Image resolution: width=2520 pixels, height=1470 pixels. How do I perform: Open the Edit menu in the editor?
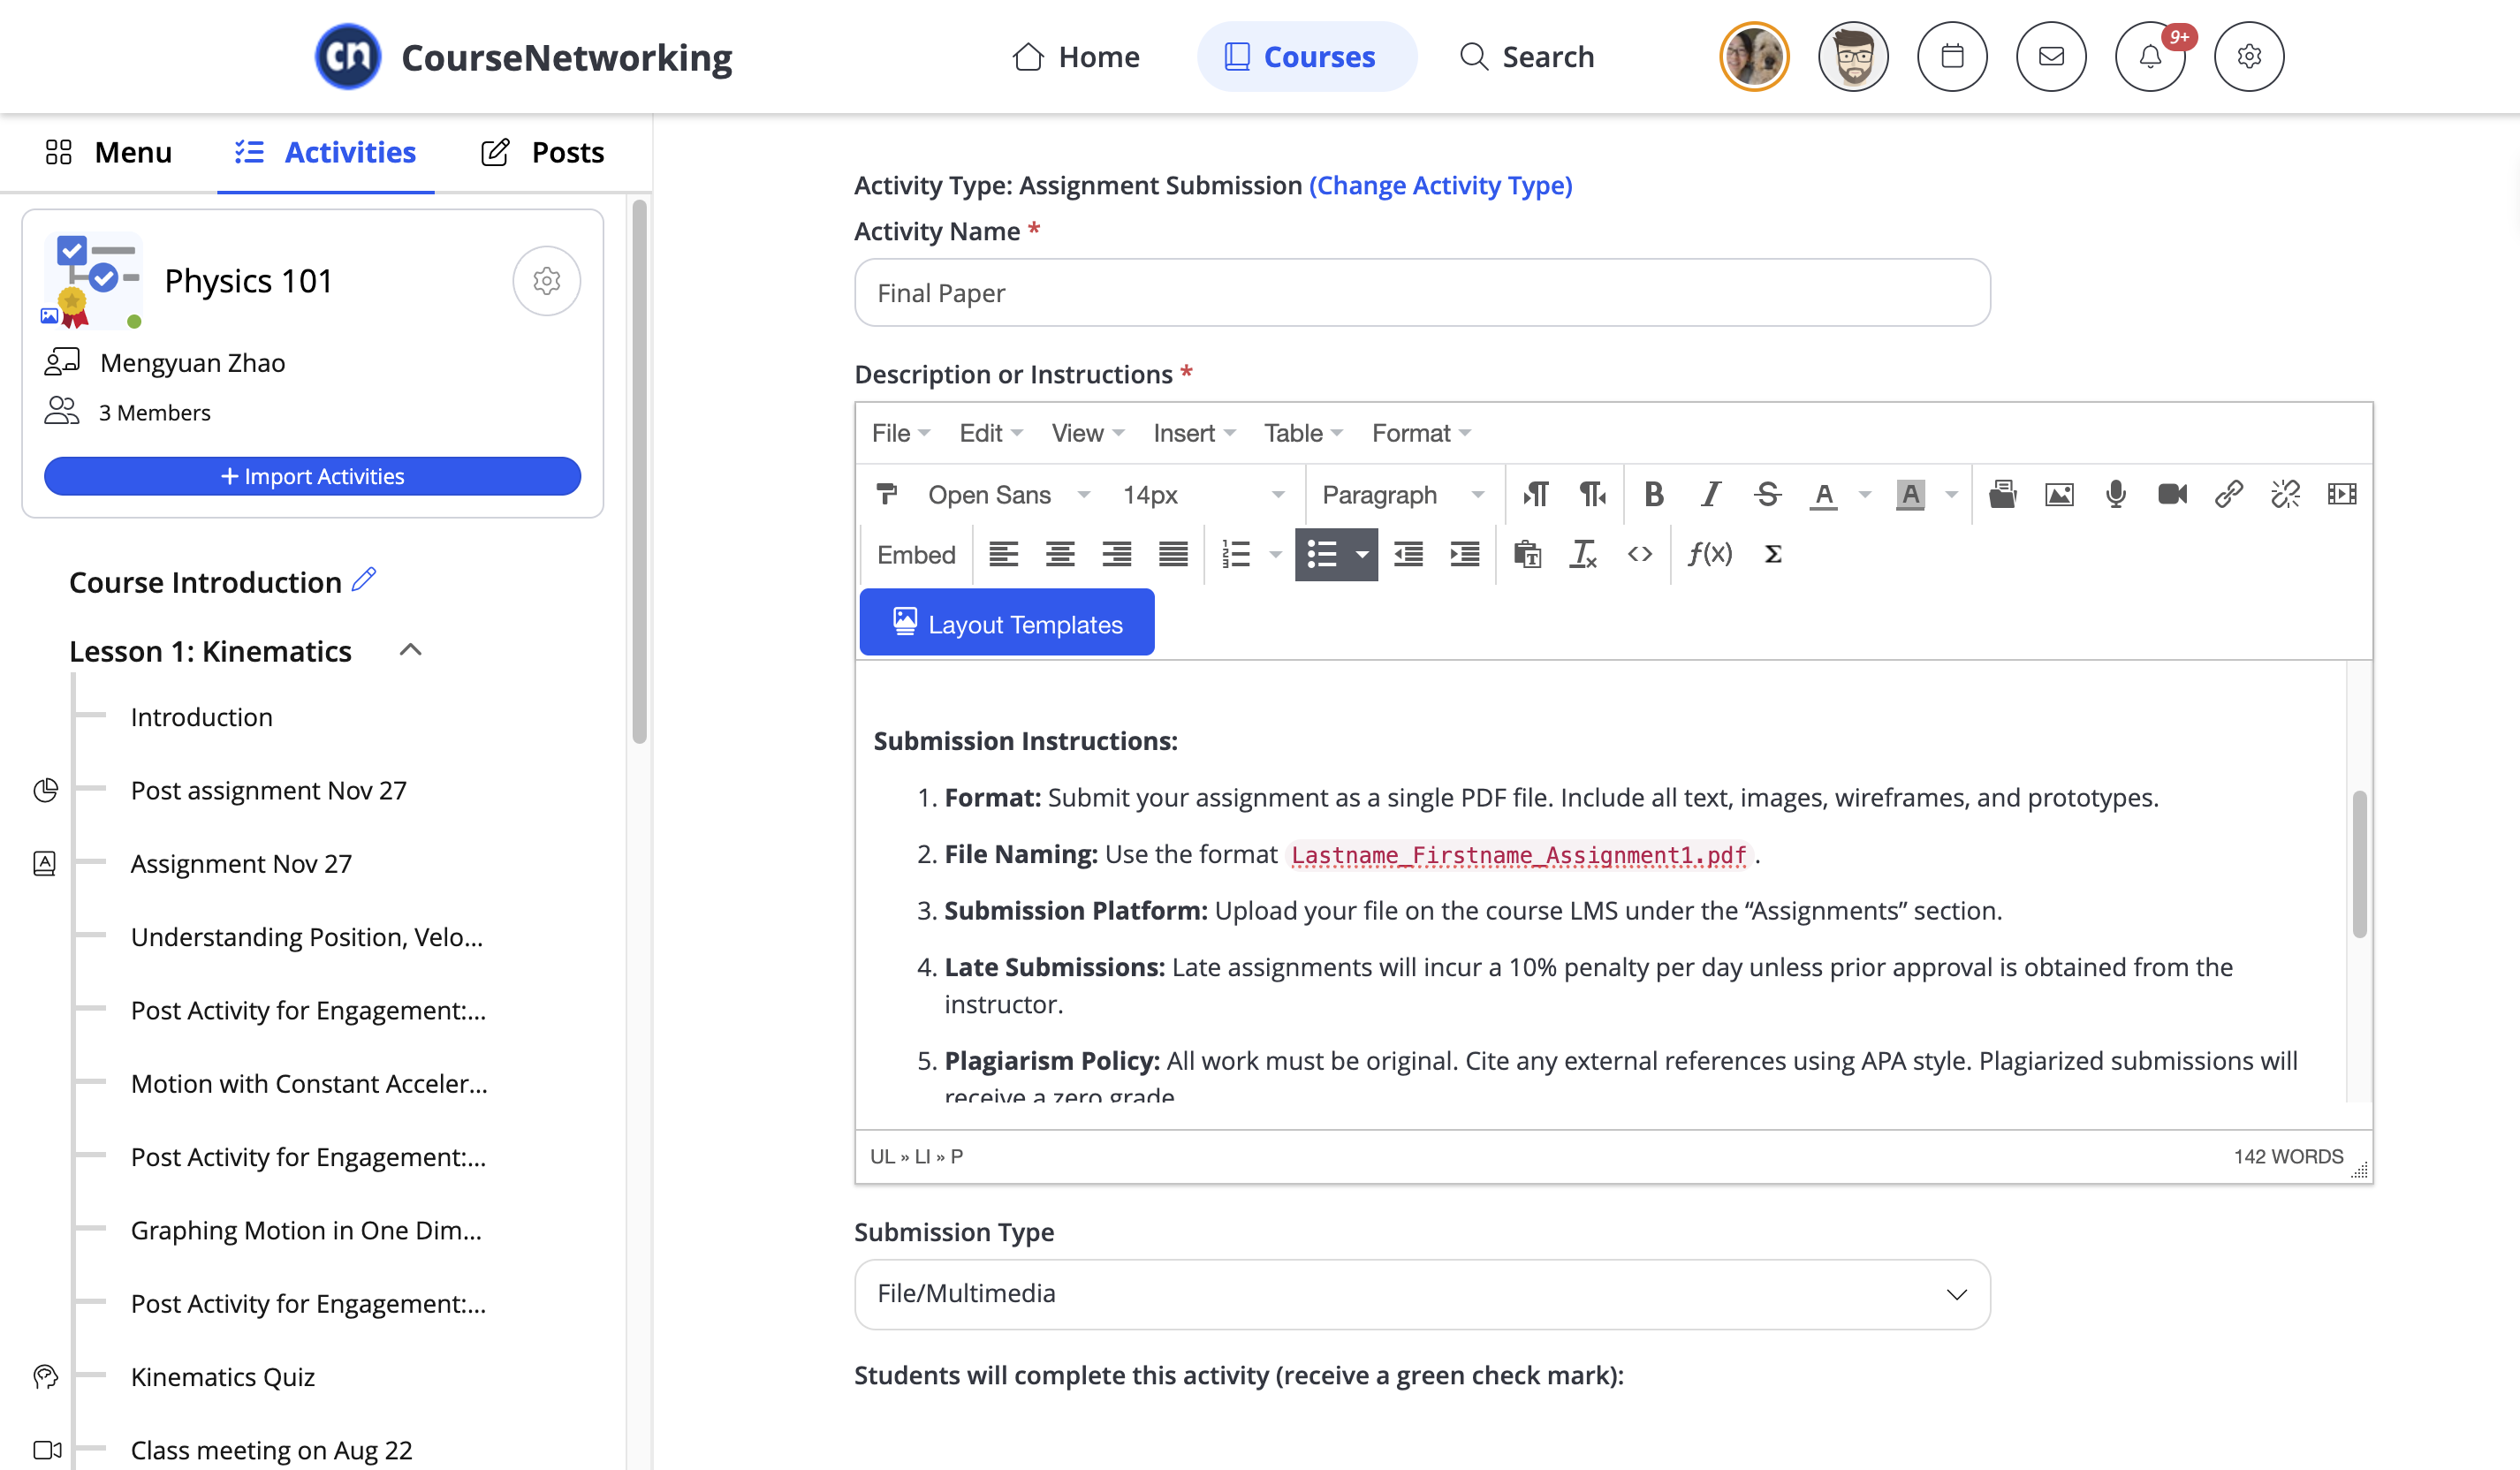pos(990,433)
